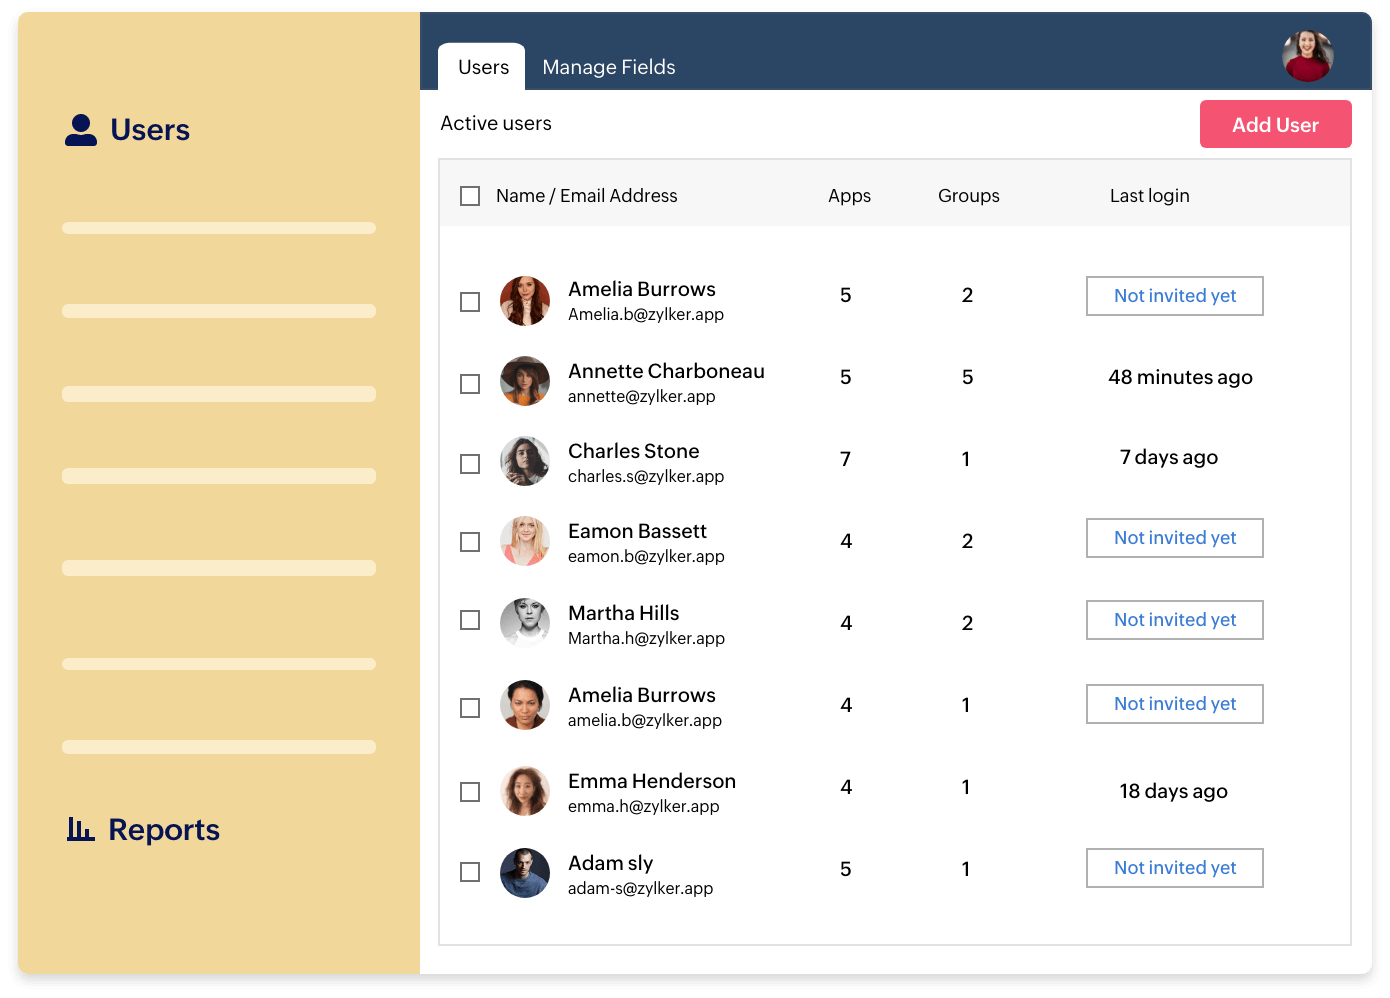Click Not invited yet for Martha Hills
The height and width of the screenshot is (998, 1390).
pos(1174,620)
